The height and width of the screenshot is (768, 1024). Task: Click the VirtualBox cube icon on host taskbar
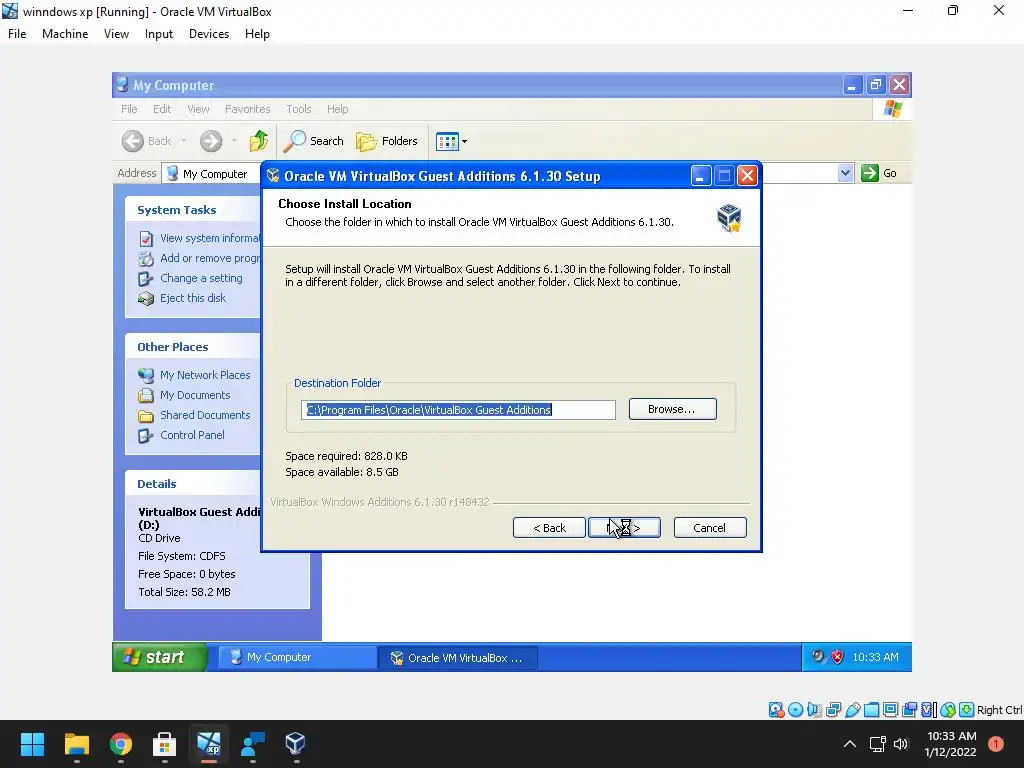295,744
